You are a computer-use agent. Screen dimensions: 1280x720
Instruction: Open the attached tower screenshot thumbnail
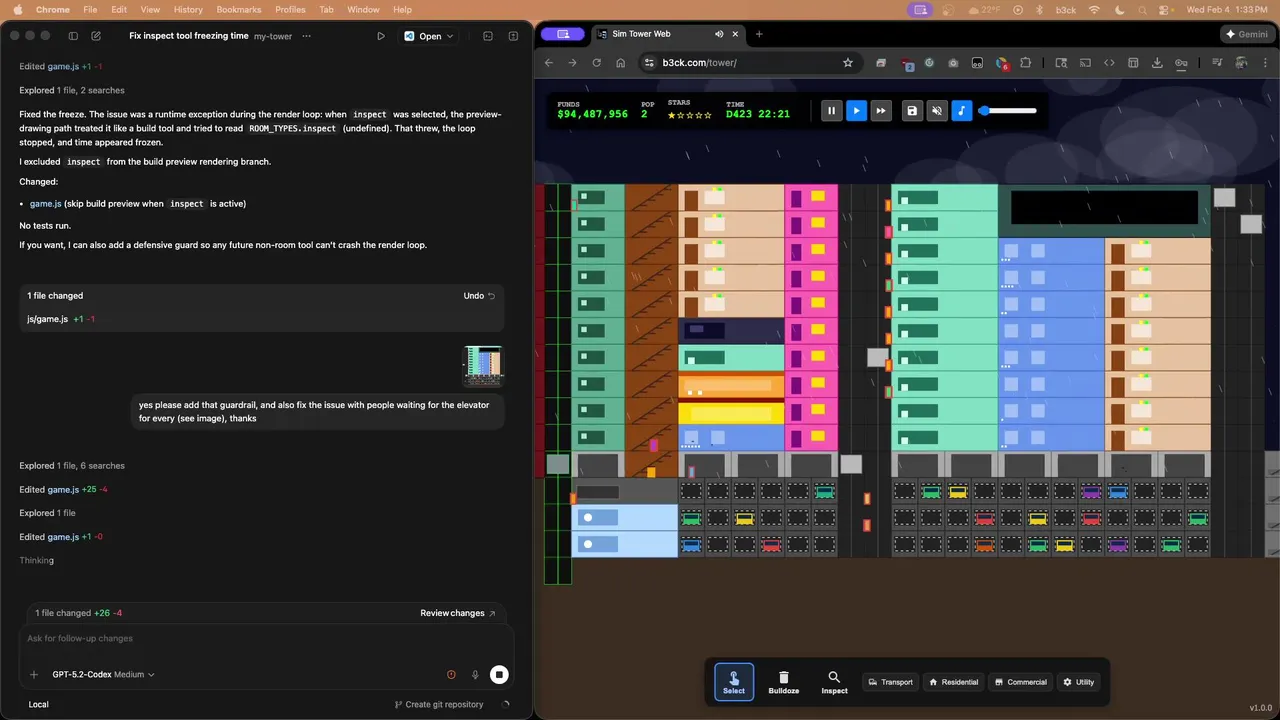[x=483, y=366]
